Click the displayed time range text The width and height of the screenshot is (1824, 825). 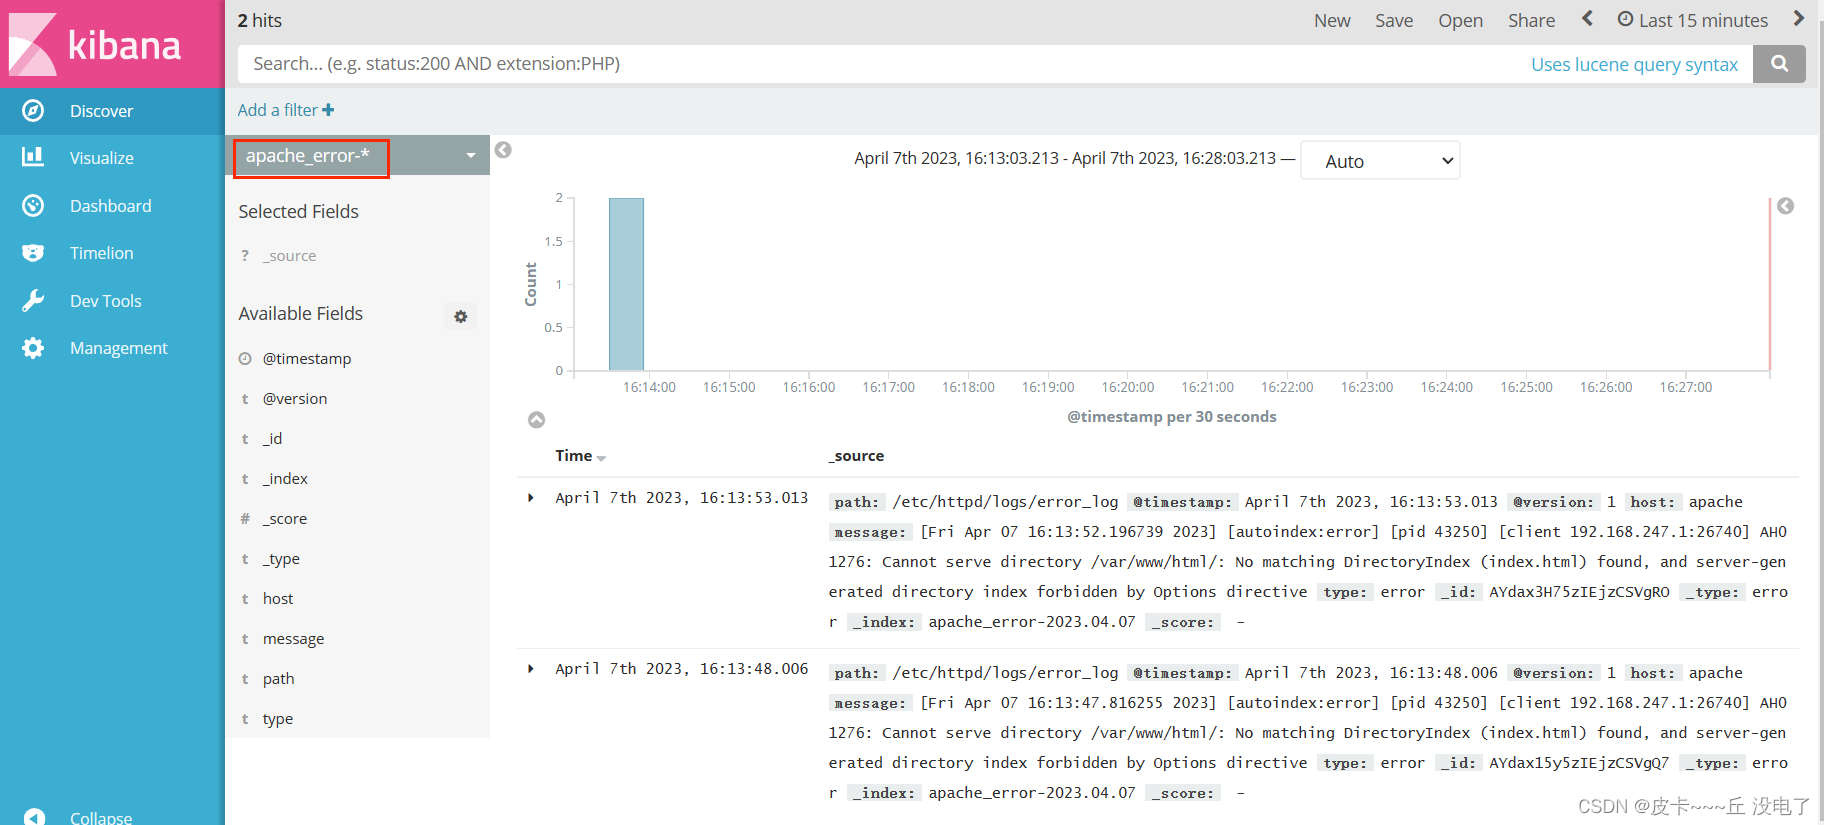[1065, 159]
